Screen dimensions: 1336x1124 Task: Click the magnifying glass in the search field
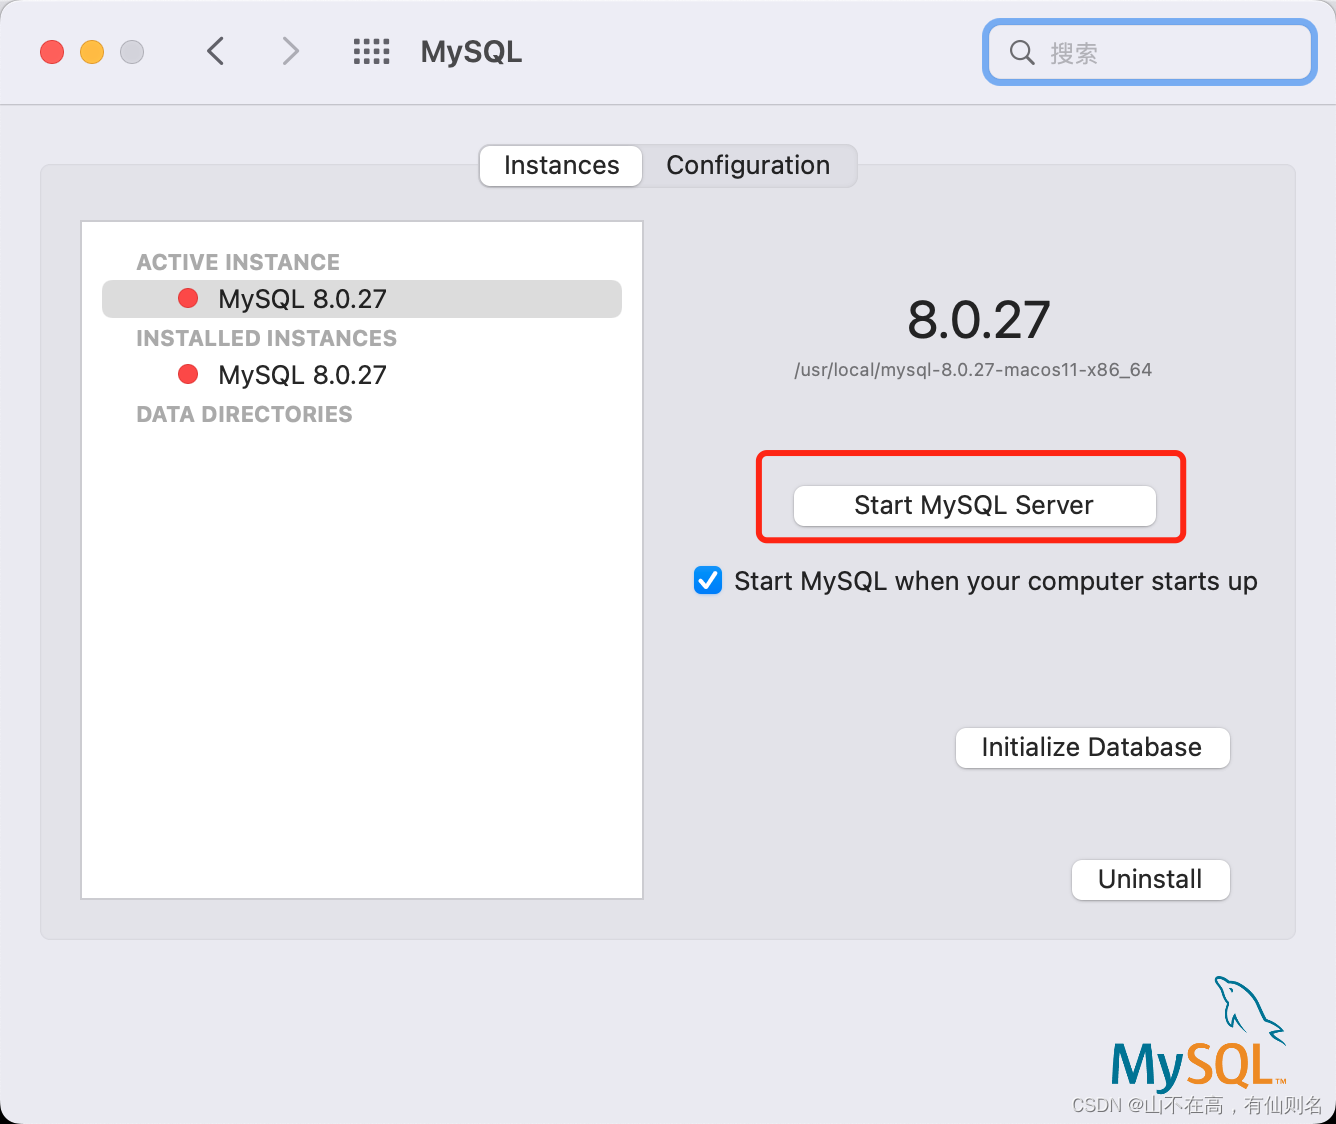click(x=1021, y=52)
